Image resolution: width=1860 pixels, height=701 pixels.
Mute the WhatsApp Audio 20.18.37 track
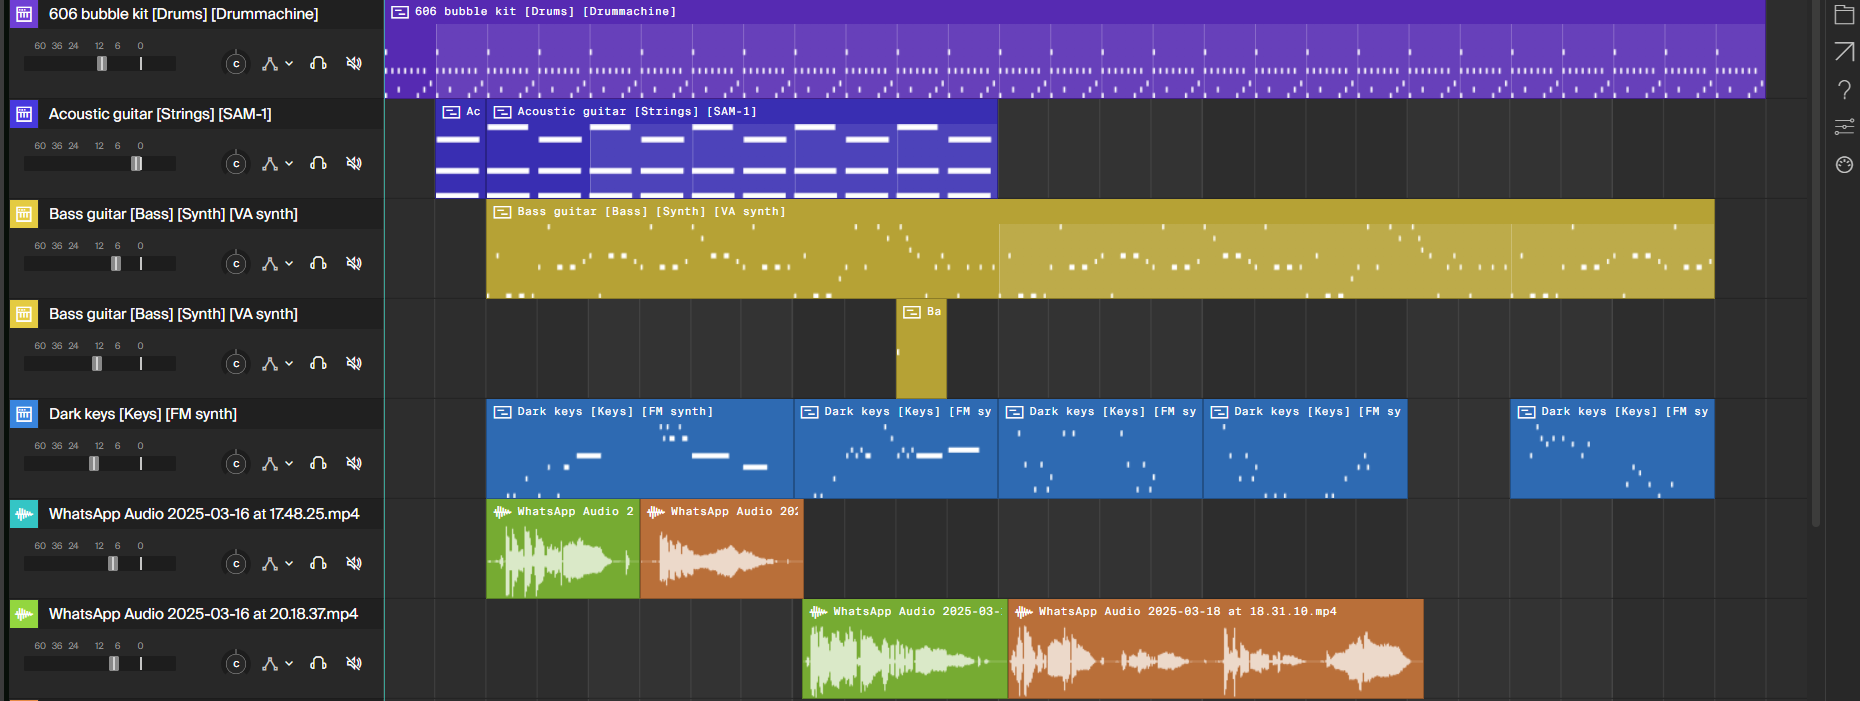pos(354,663)
